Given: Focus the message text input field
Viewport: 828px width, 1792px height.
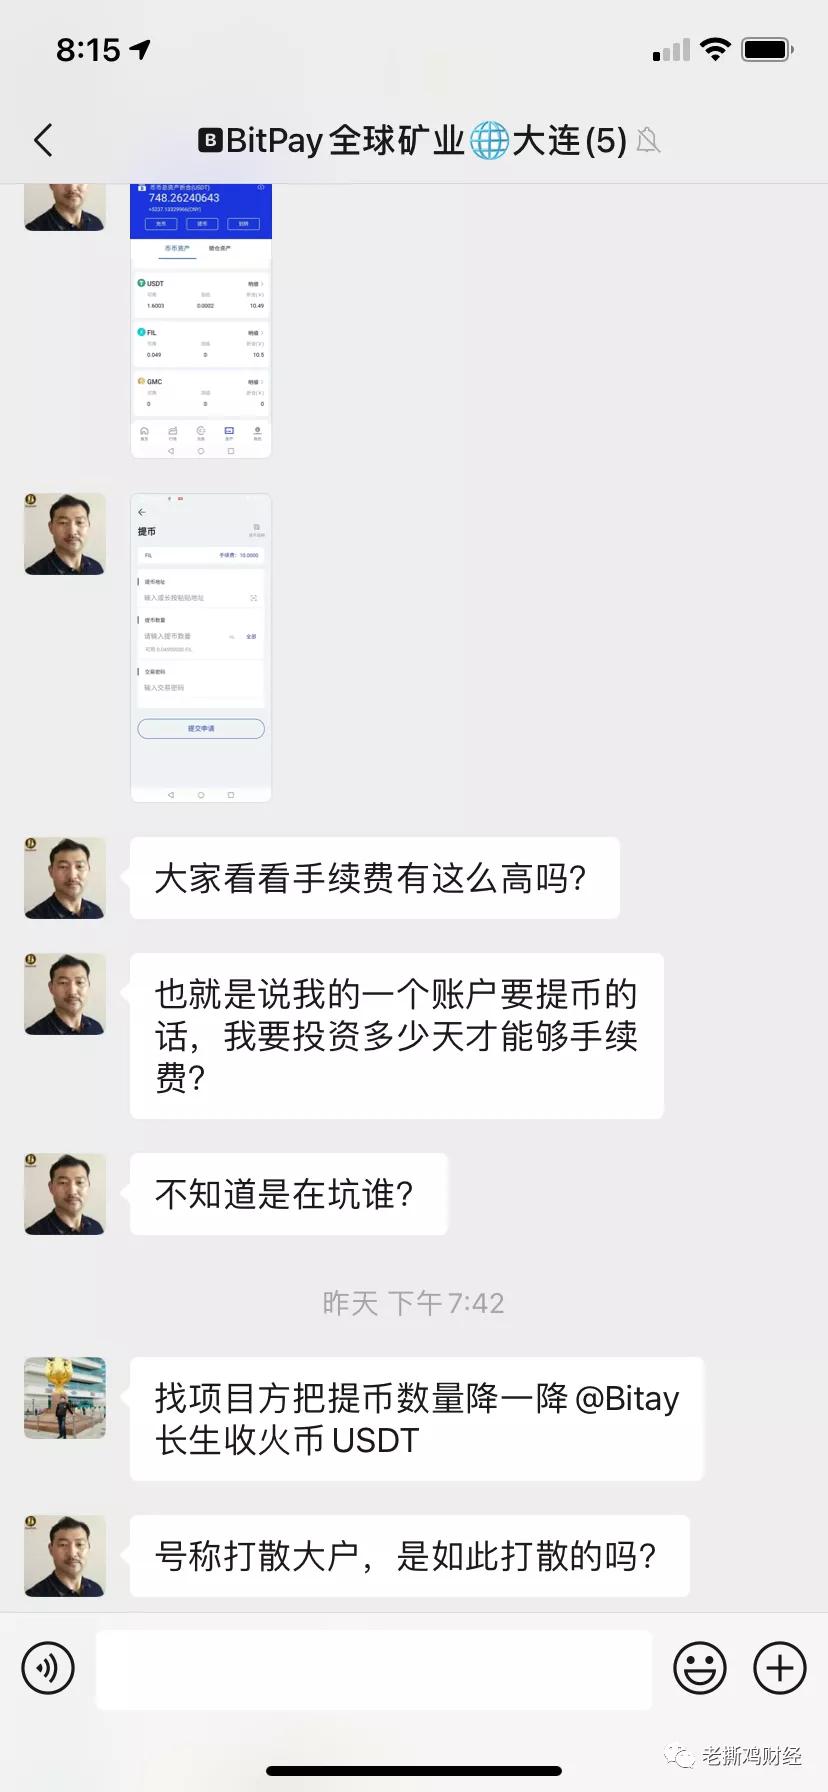Looking at the screenshot, I should point(374,1669).
